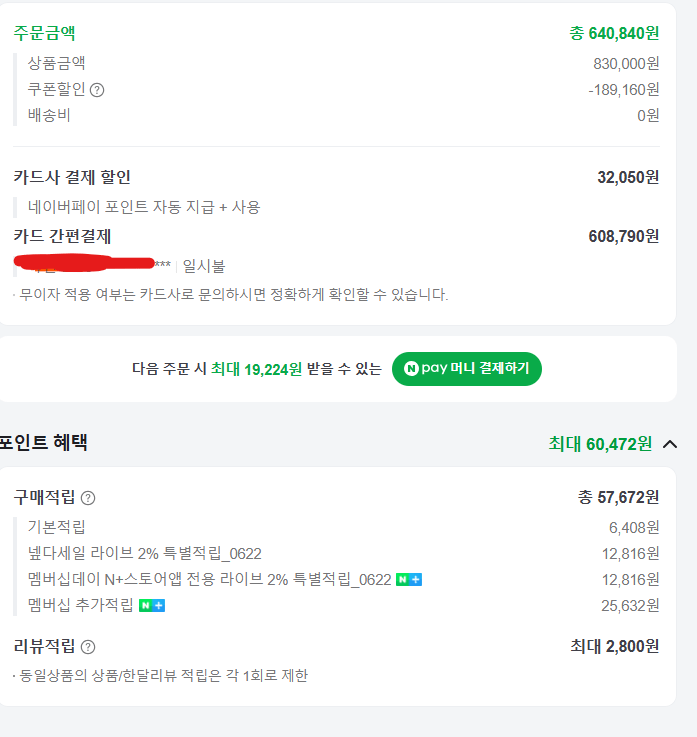The image size is (697, 737).
Task: Click the N+ badge after 특별적립_0622
Action: (x=409, y=580)
